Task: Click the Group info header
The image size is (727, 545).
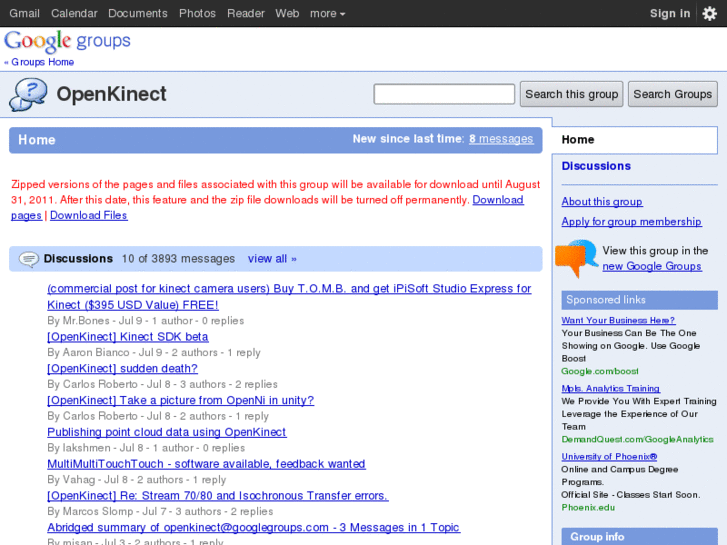Action: pos(639,537)
